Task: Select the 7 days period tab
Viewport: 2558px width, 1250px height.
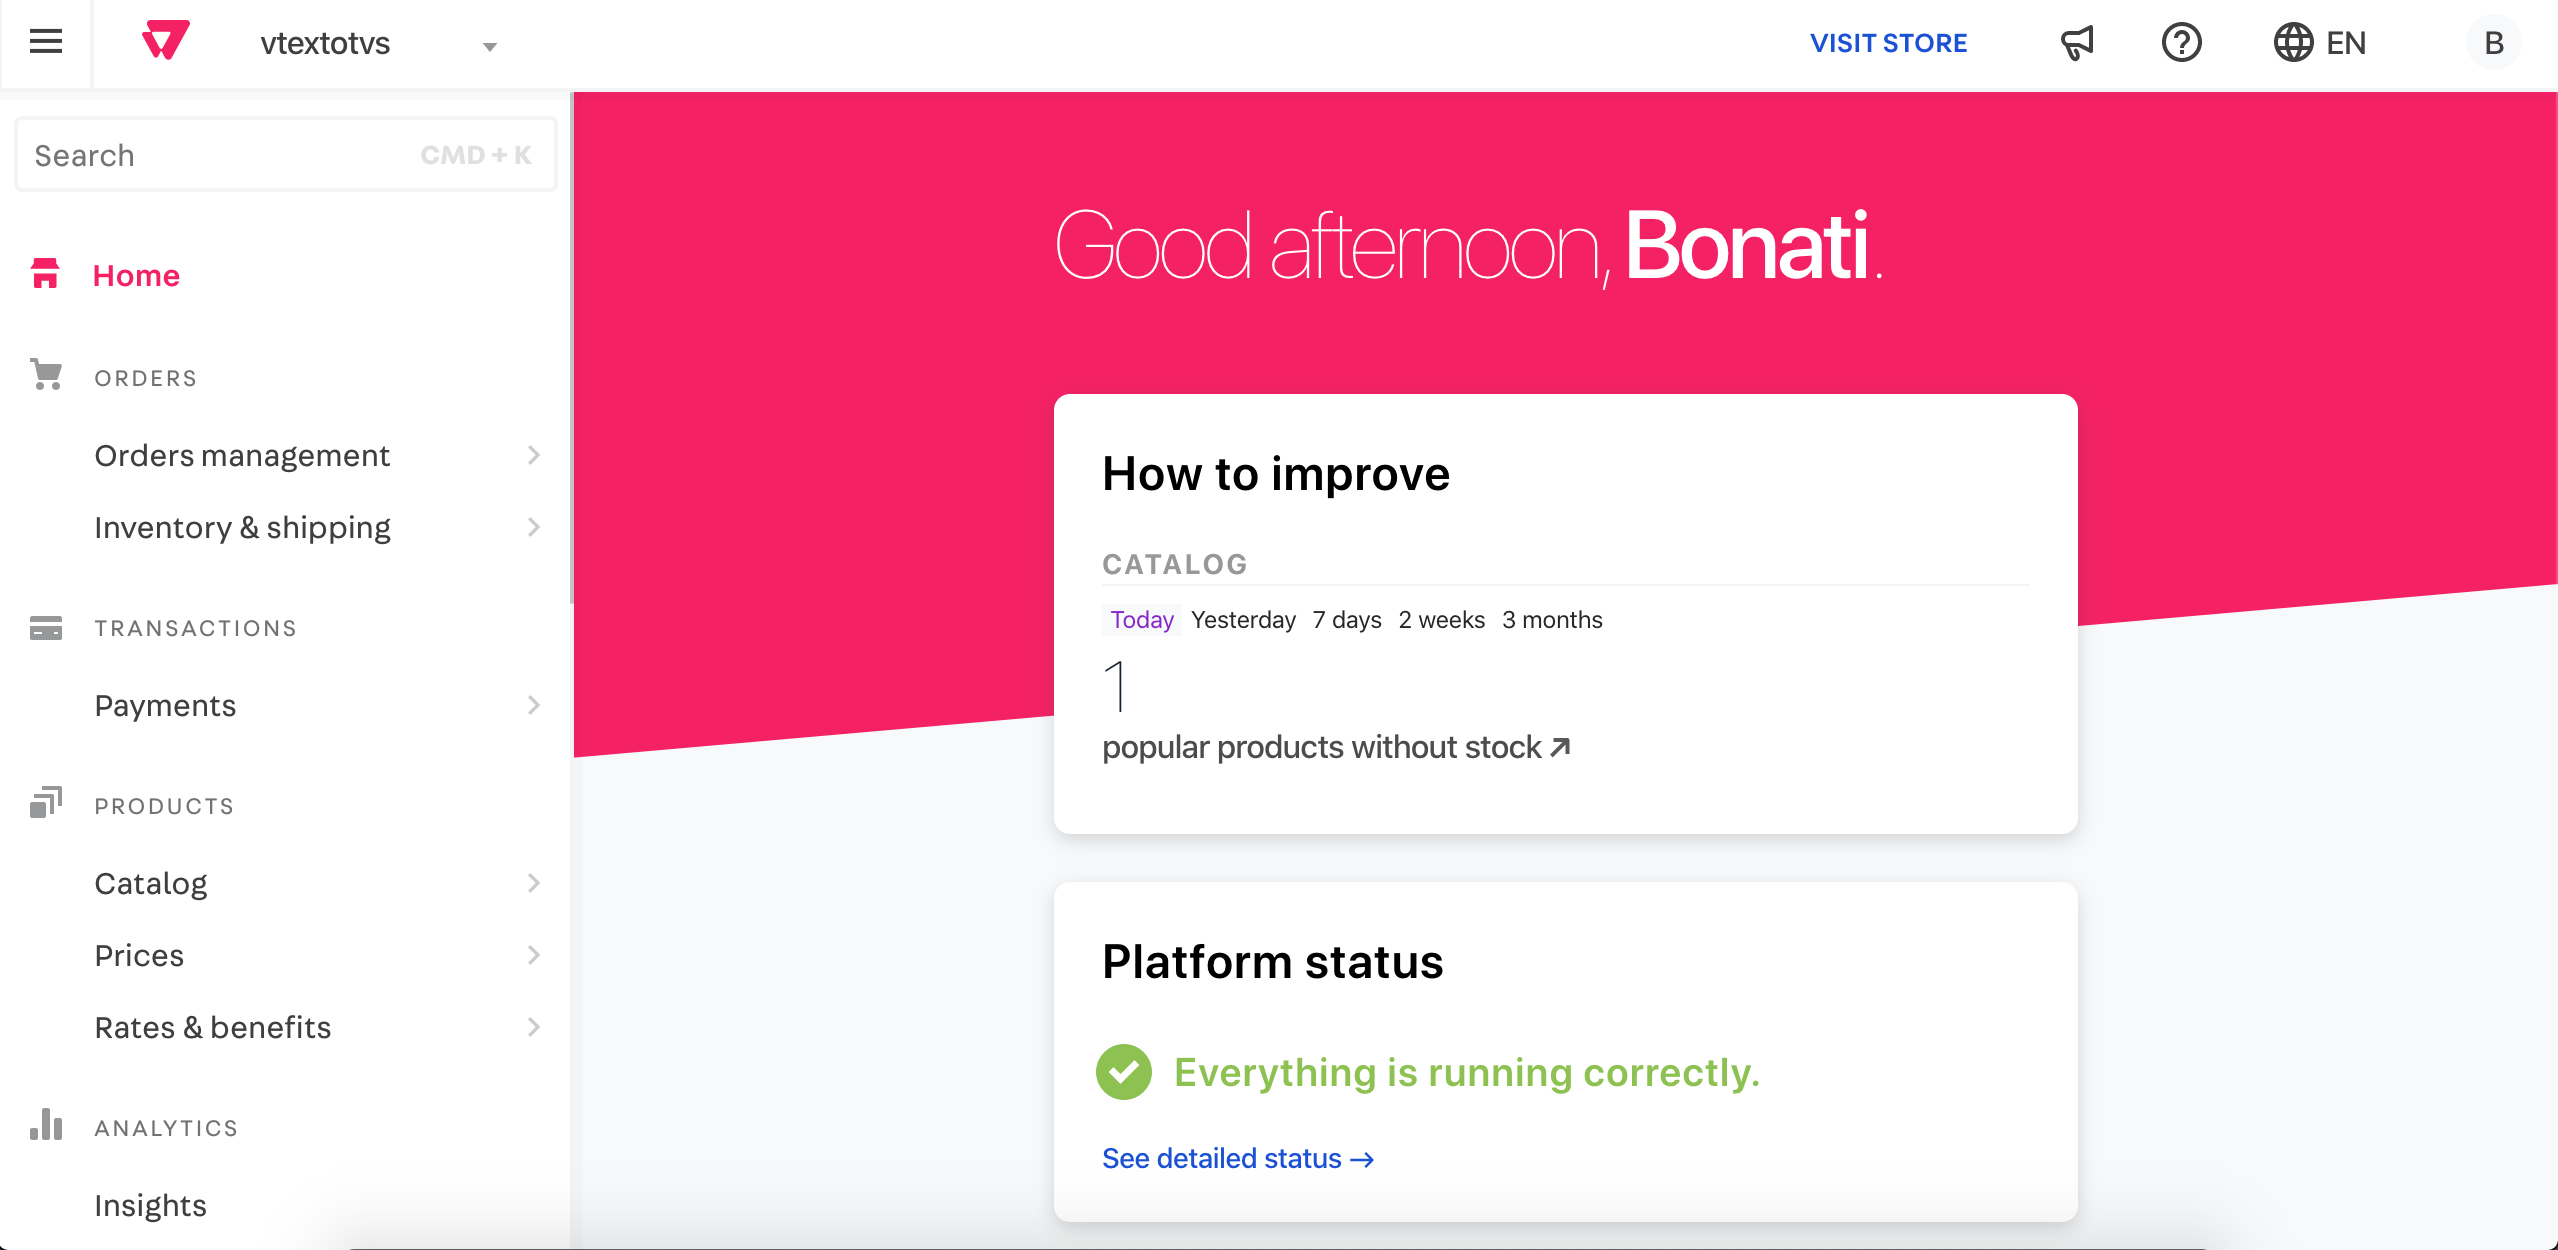Action: (1346, 620)
